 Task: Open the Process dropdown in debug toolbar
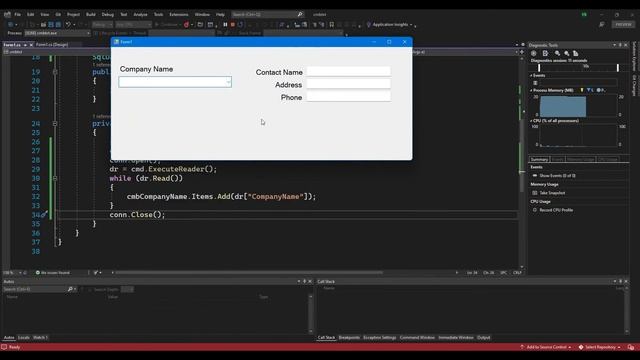click(x=57, y=33)
